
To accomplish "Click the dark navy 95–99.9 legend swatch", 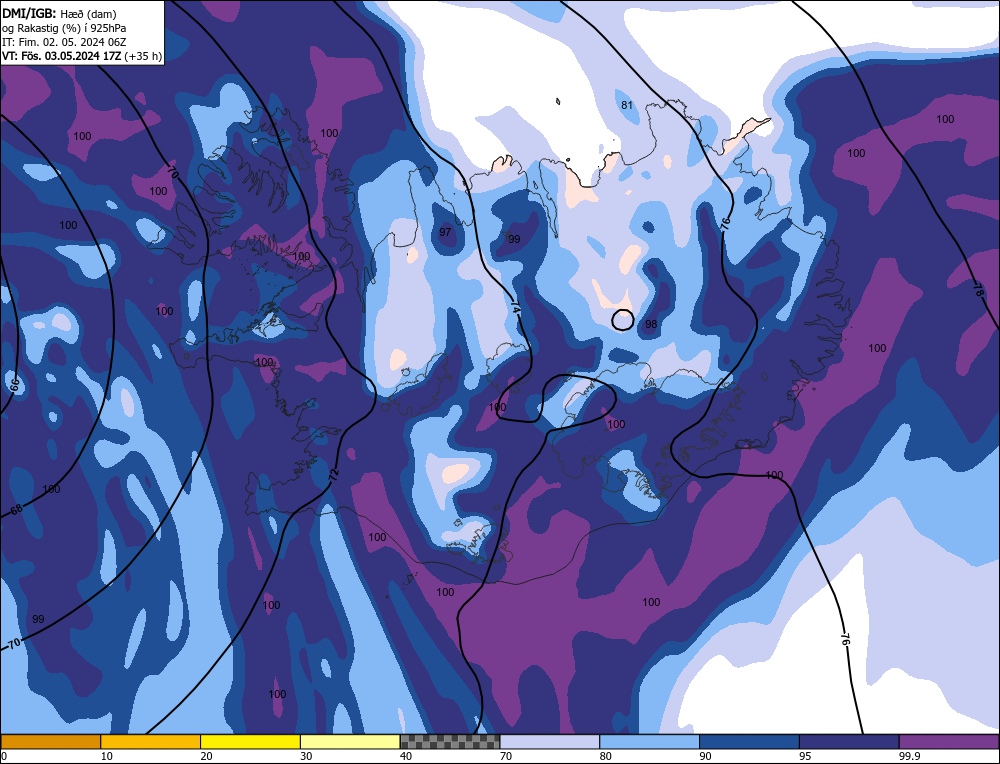I will pyautogui.click(x=849, y=741).
